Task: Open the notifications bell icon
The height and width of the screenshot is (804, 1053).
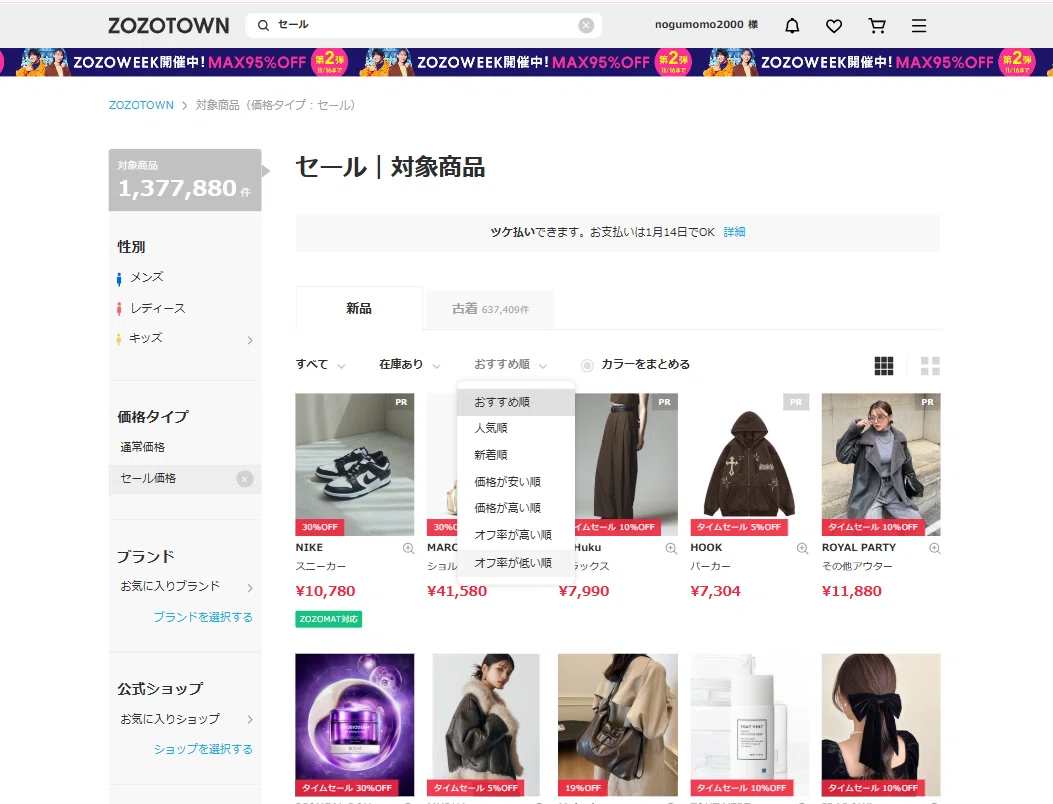Action: pos(792,26)
